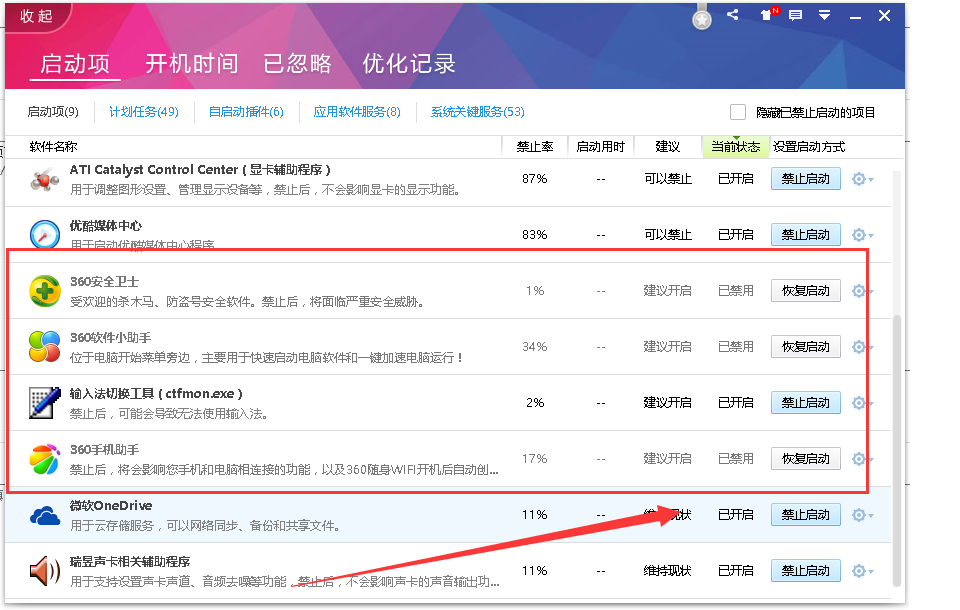Click 恢复启动 for 360手机助手
This screenshot has width=960, height=610.
806,459
